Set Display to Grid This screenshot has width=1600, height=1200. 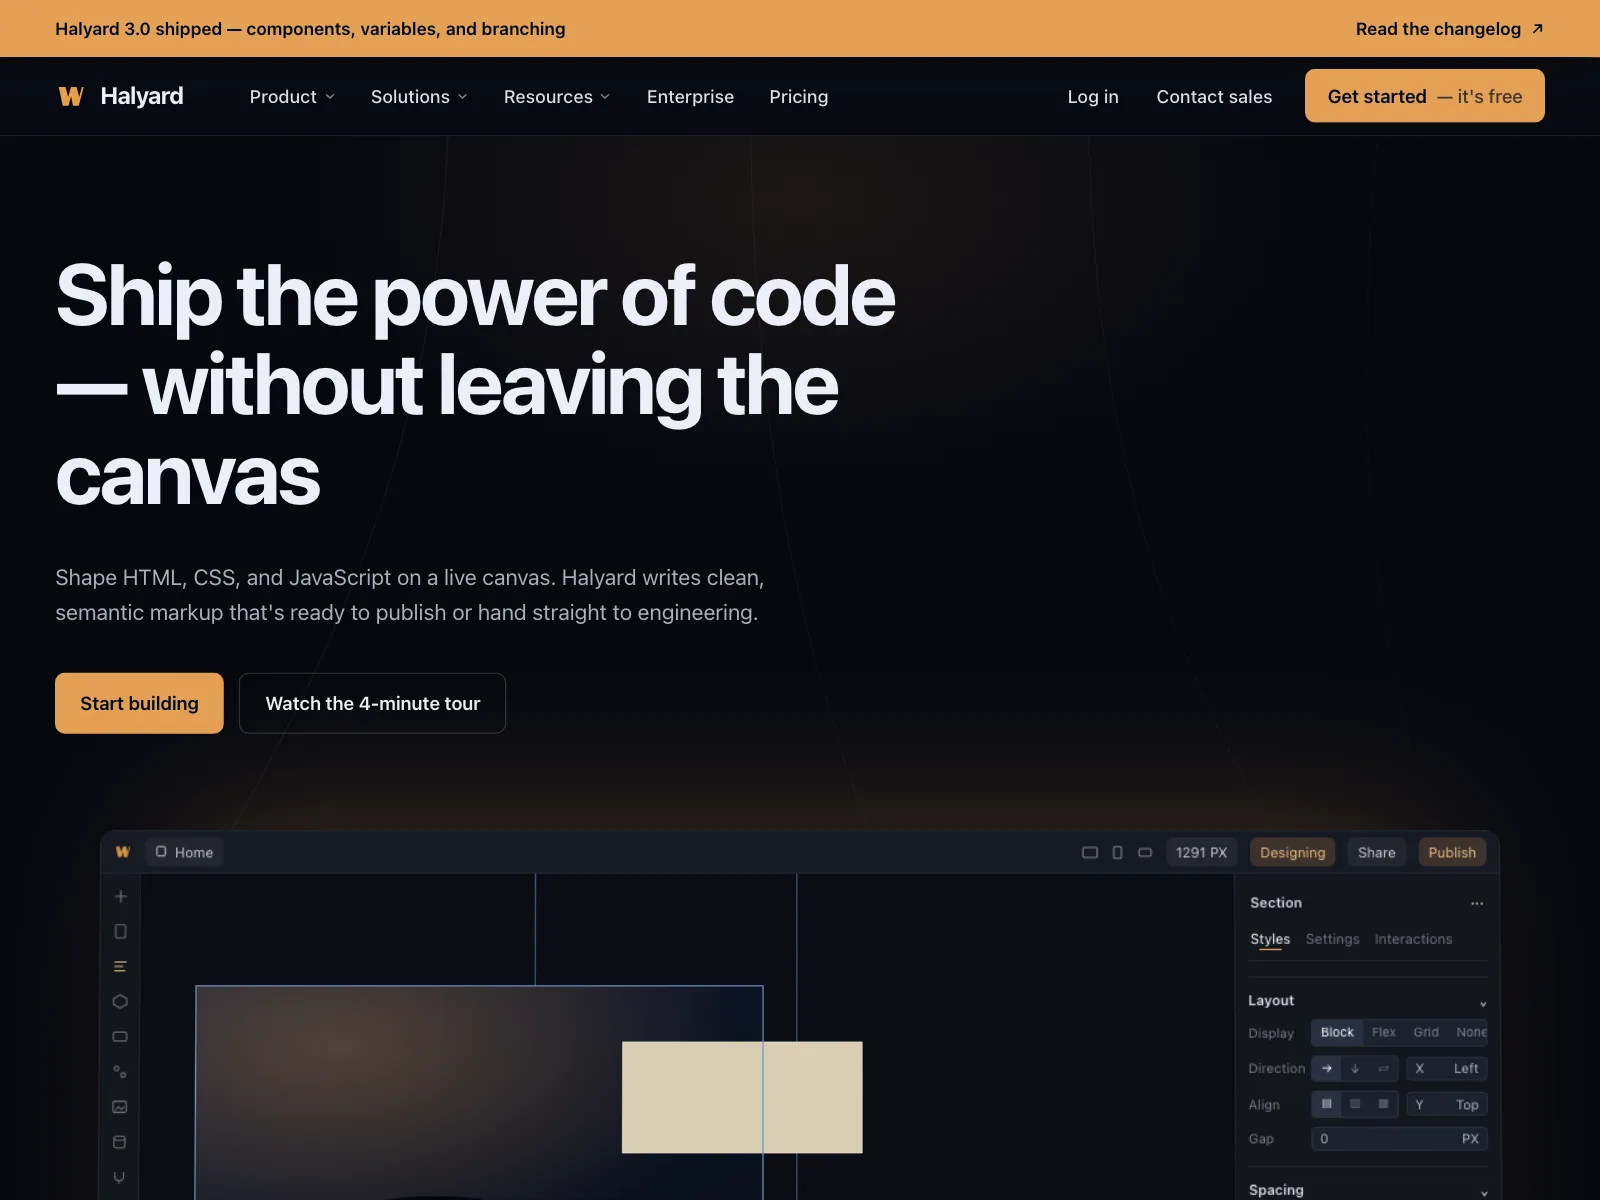coord(1426,1032)
